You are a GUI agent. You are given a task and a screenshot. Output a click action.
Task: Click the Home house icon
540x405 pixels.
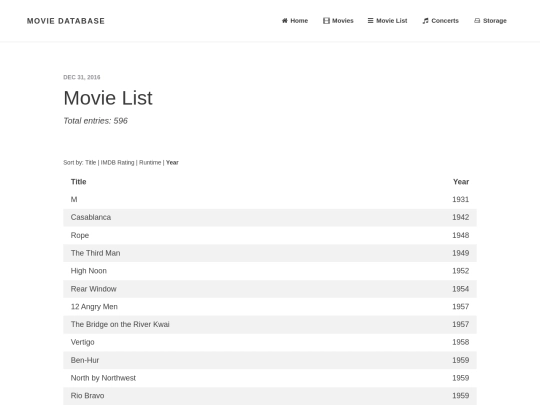tap(284, 21)
